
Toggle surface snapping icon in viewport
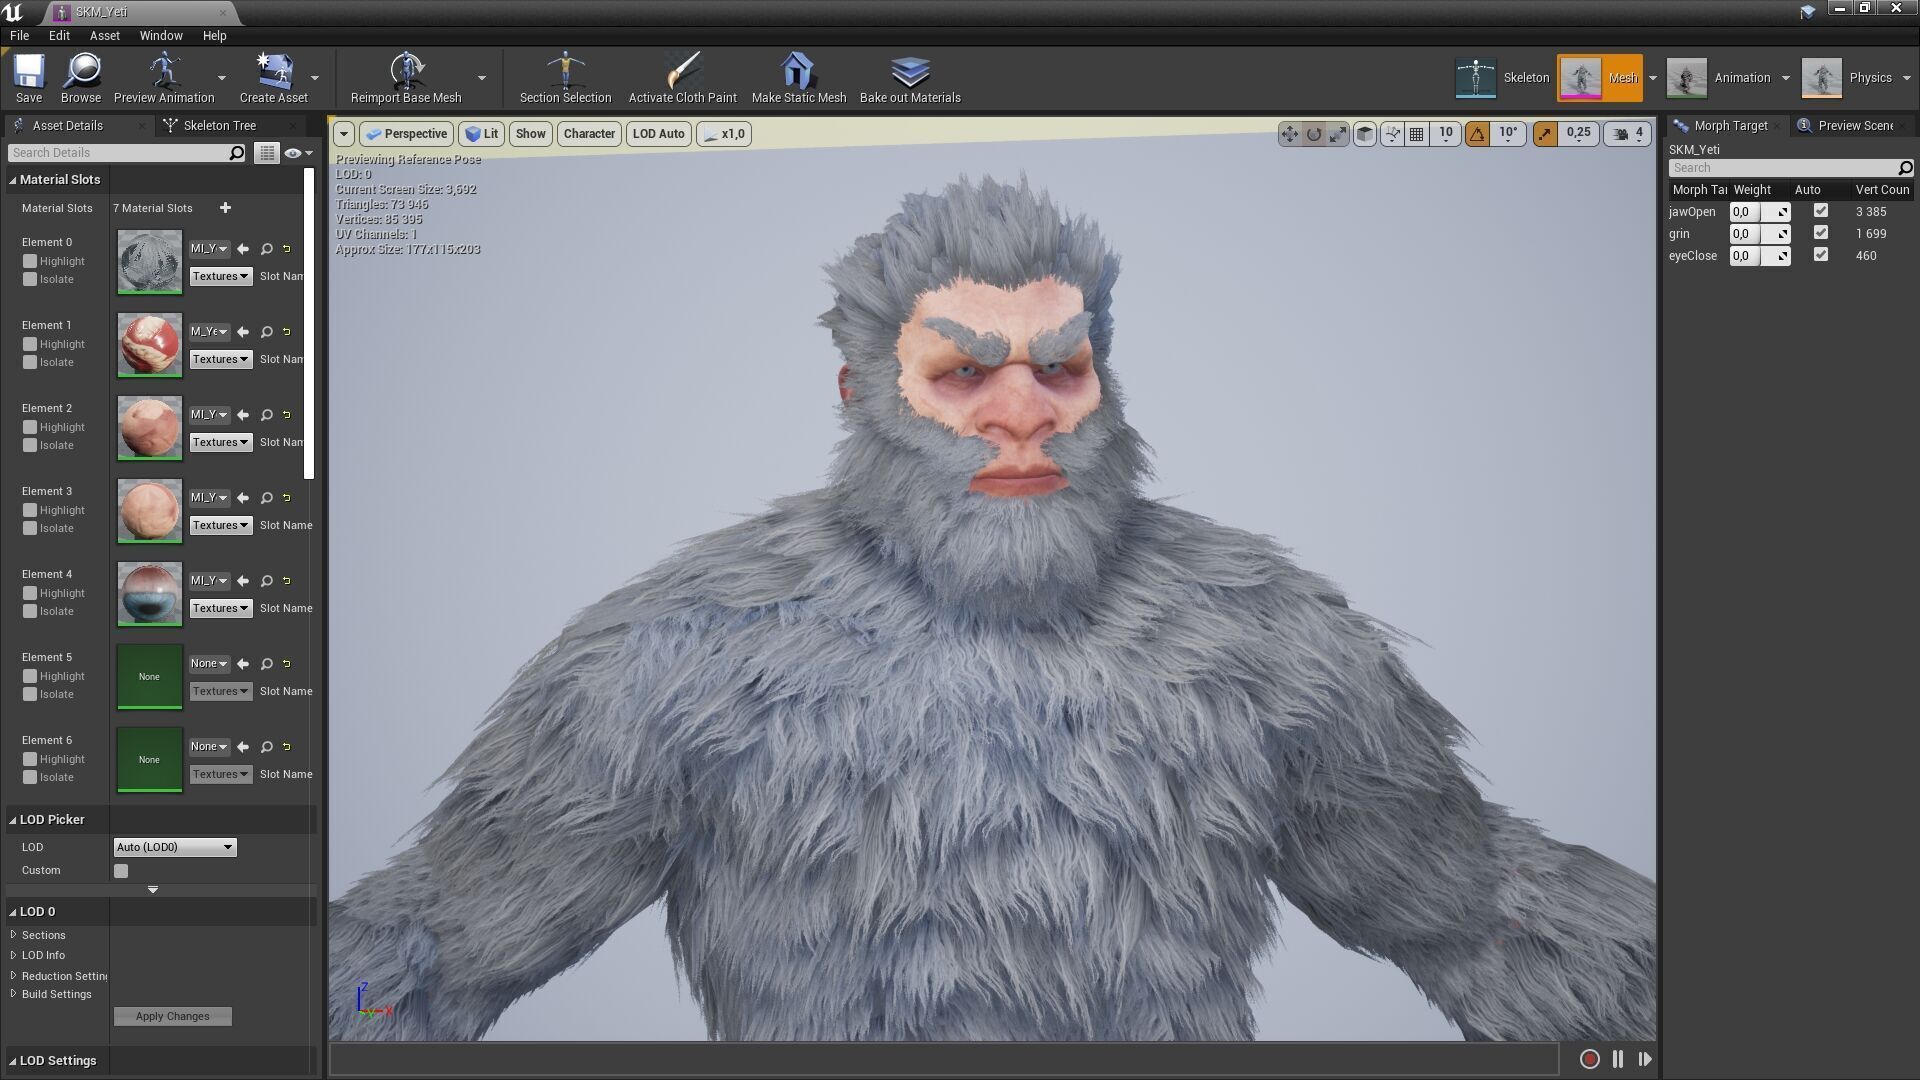point(1392,134)
